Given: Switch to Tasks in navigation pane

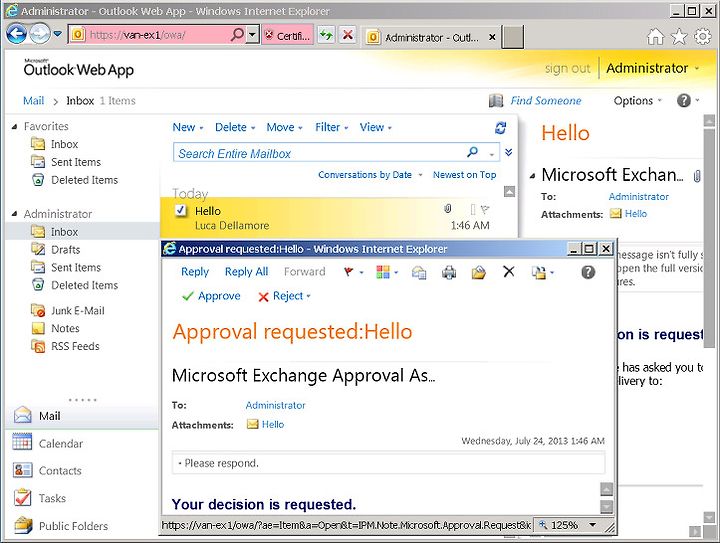Looking at the screenshot, I should tap(52, 498).
